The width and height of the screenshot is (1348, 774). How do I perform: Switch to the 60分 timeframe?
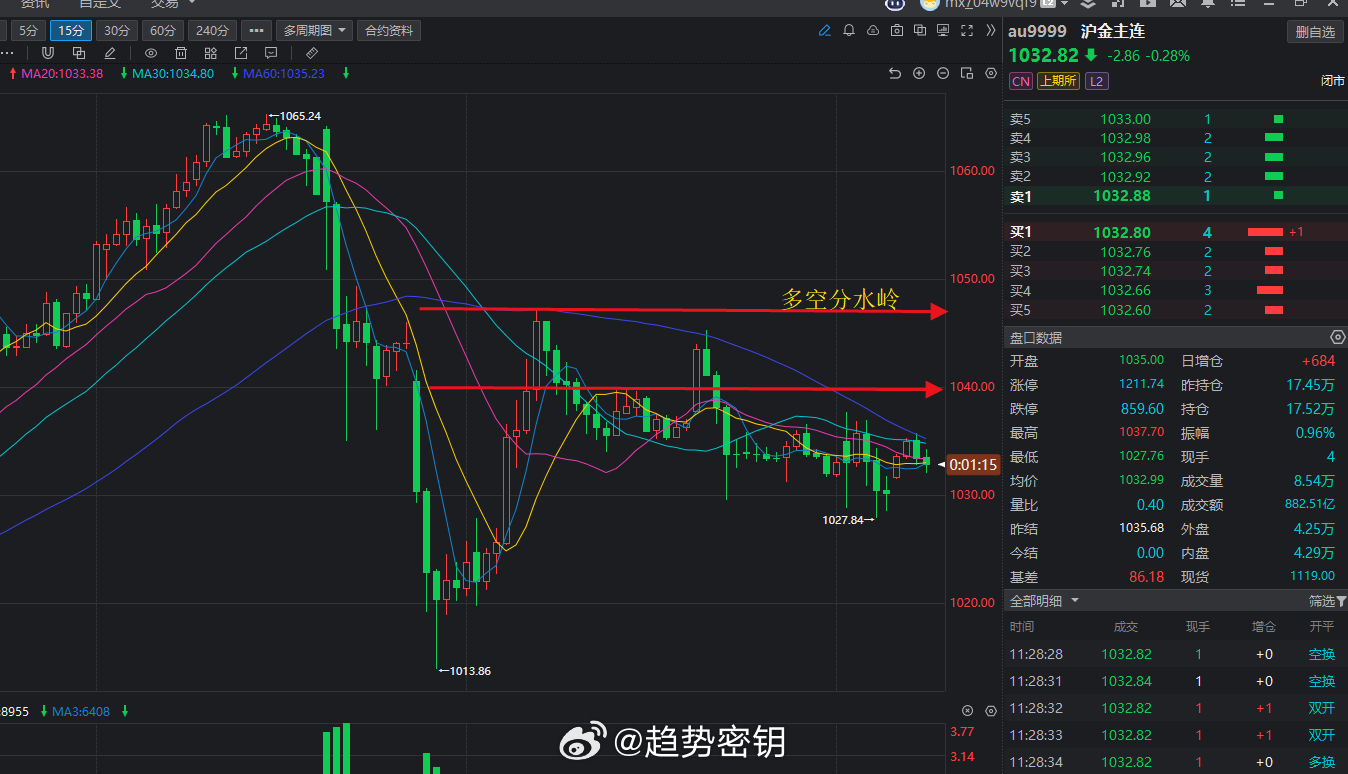pos(162,31)
